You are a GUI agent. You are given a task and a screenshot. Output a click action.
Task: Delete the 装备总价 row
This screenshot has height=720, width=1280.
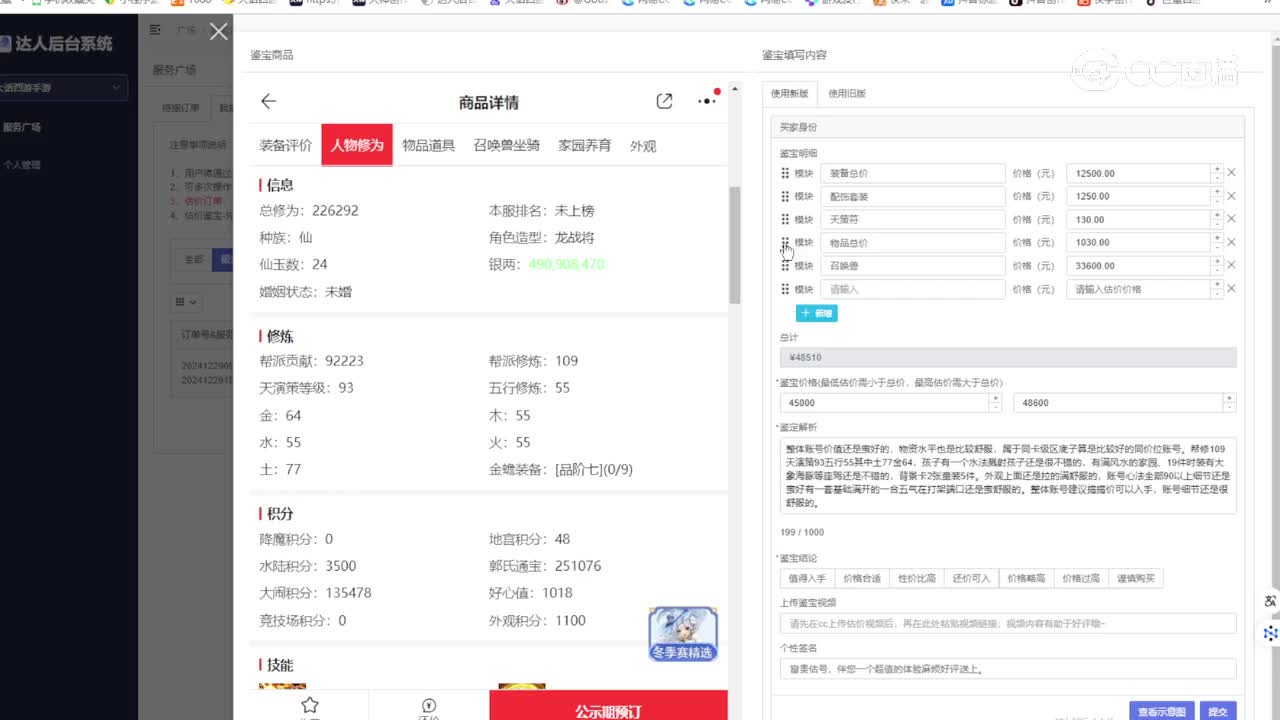(x=1231, y=173)
